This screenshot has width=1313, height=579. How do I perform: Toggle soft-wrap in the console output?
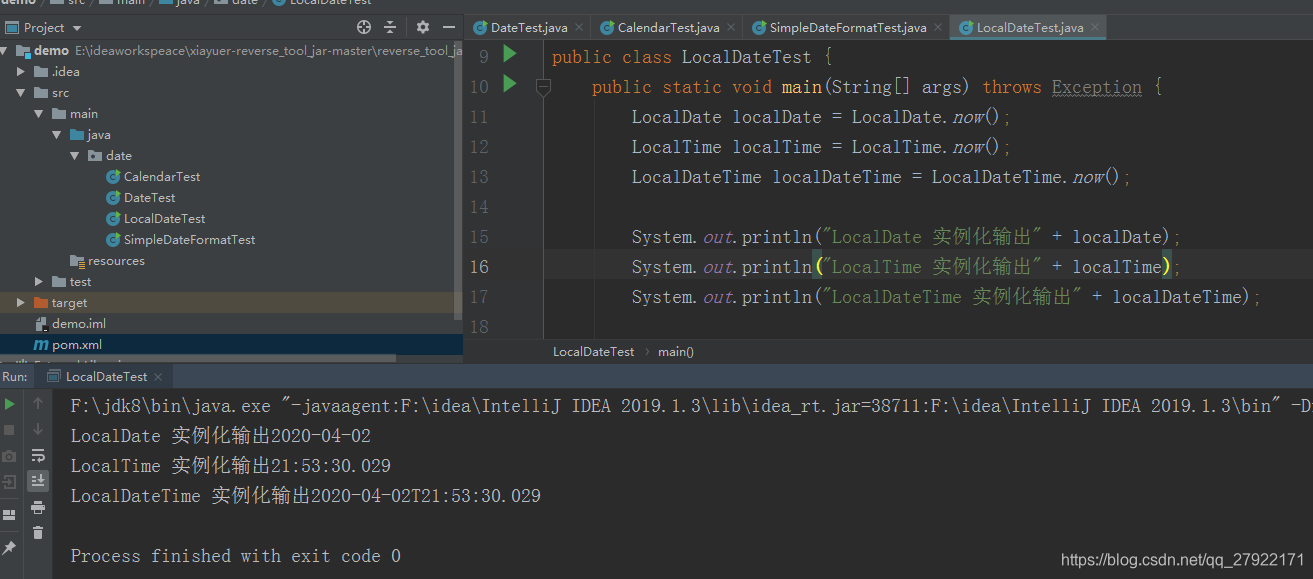(x=38, y=456)
